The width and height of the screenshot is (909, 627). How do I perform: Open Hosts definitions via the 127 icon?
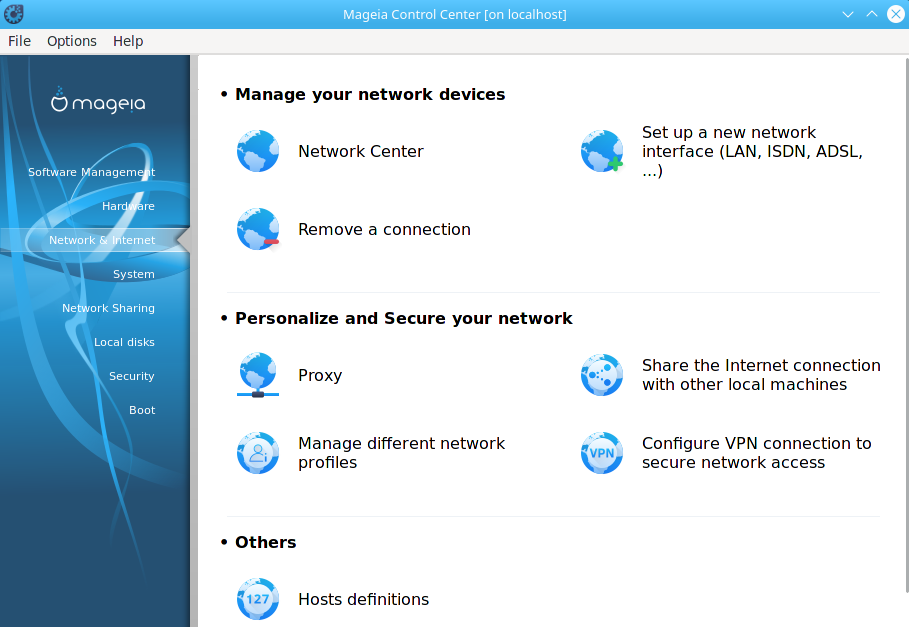[x=257, y=598]
